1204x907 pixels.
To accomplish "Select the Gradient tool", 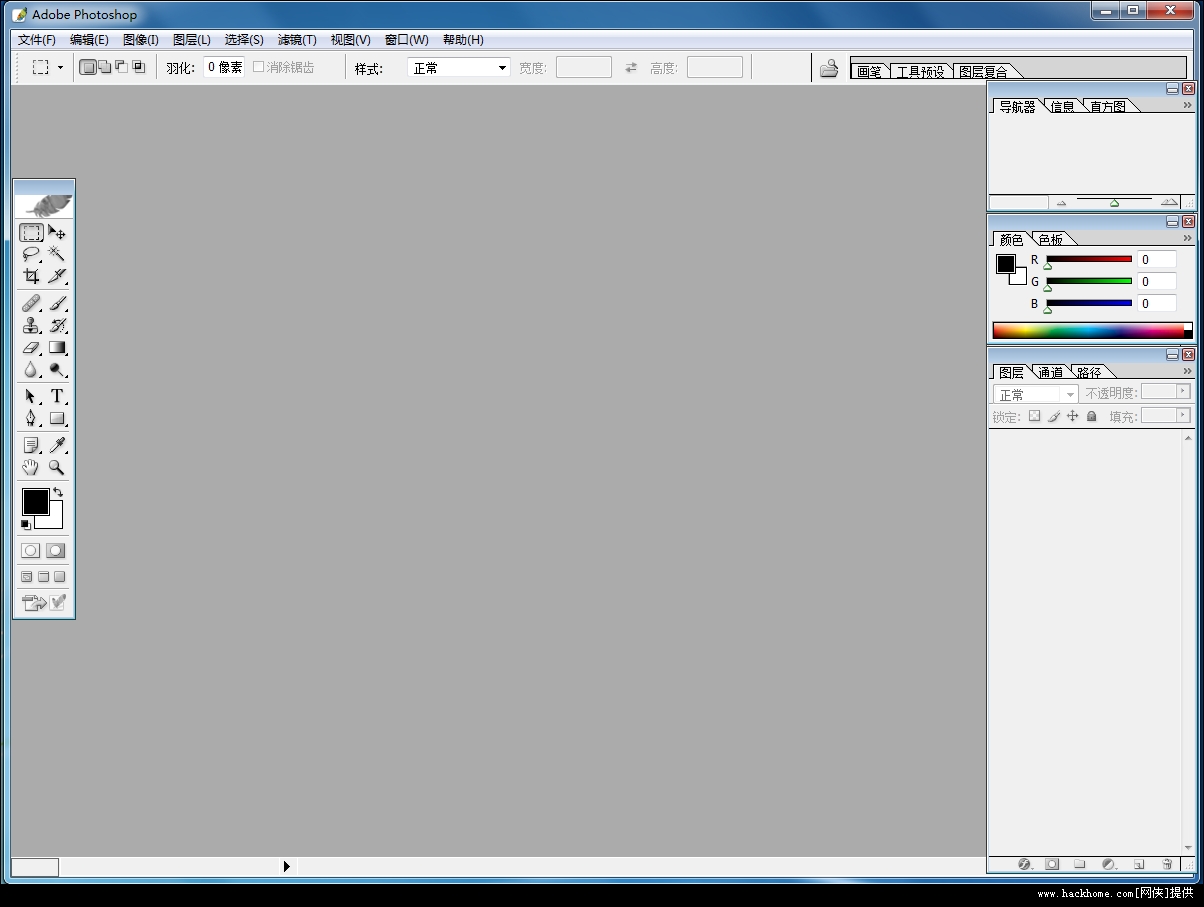I will pyautogui.click(x=57, y=347).
